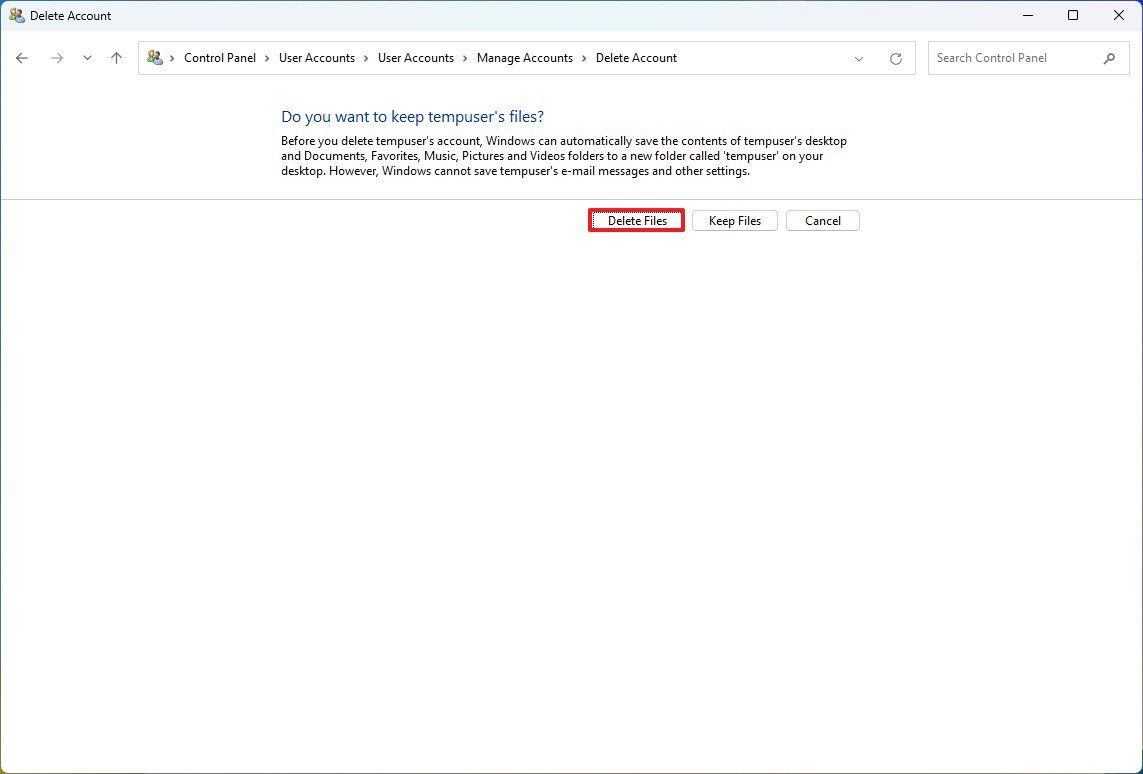Return to Manage Accounts via breadcrumb

525,58
